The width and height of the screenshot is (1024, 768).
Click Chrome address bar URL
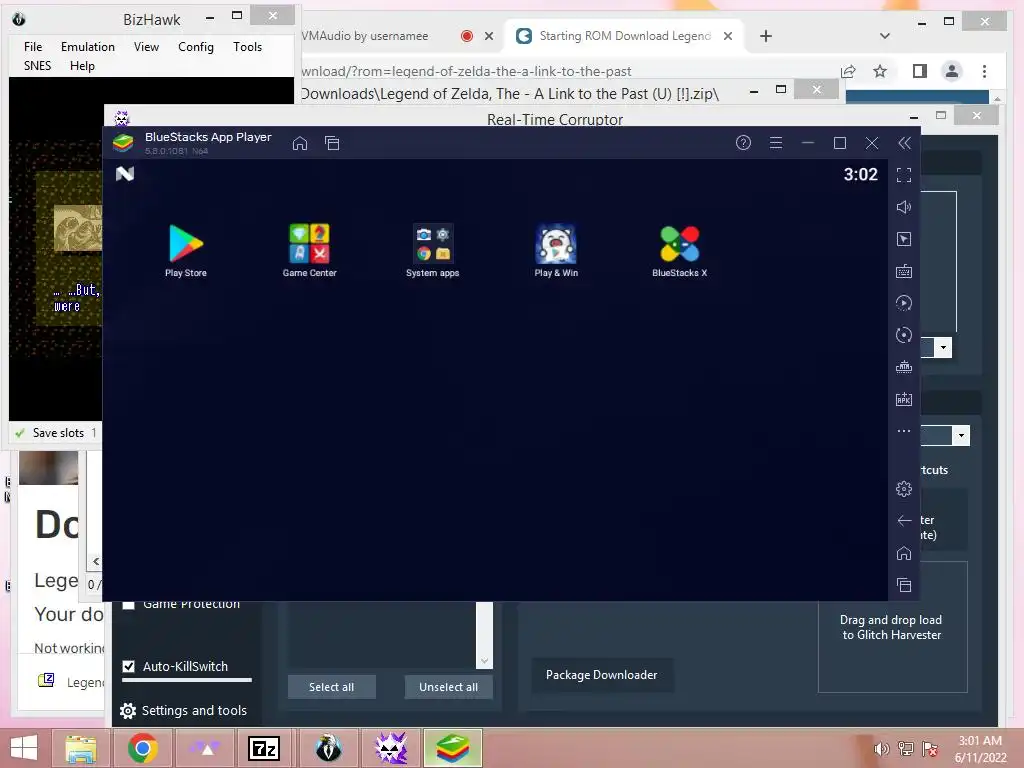pyautogui.click(x=466, y=71)
